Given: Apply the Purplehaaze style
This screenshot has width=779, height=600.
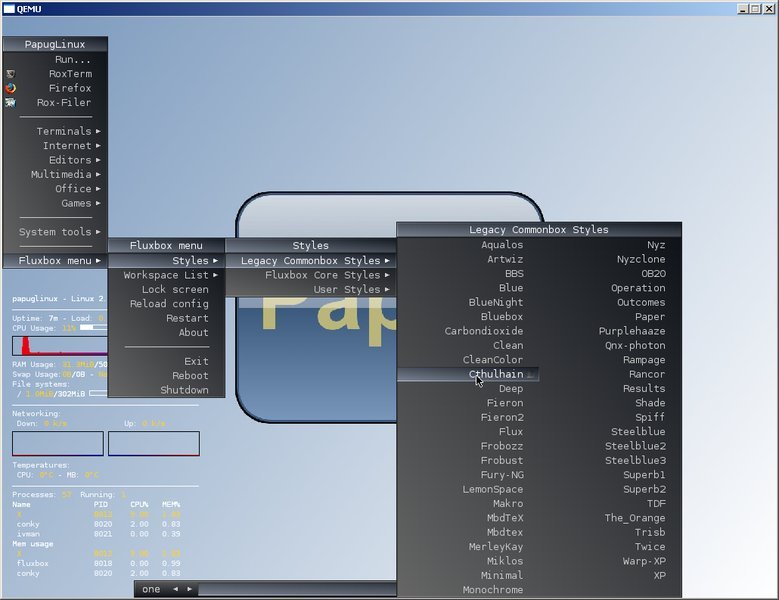Looking at the screenshot, I should pos(610,331).
